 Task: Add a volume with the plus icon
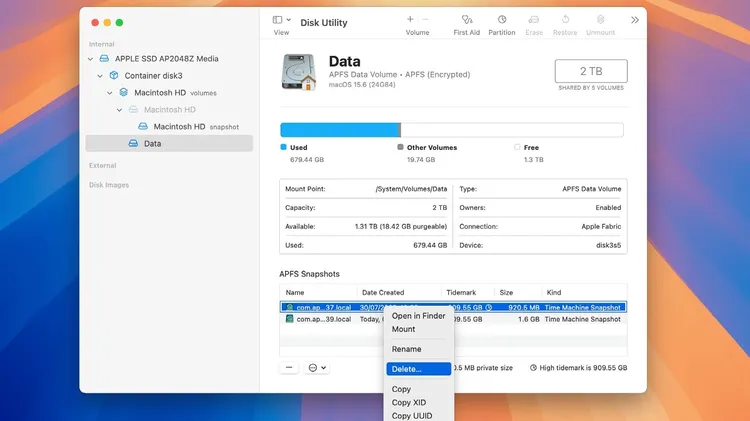pyautogui.click(x=410, y=20)
